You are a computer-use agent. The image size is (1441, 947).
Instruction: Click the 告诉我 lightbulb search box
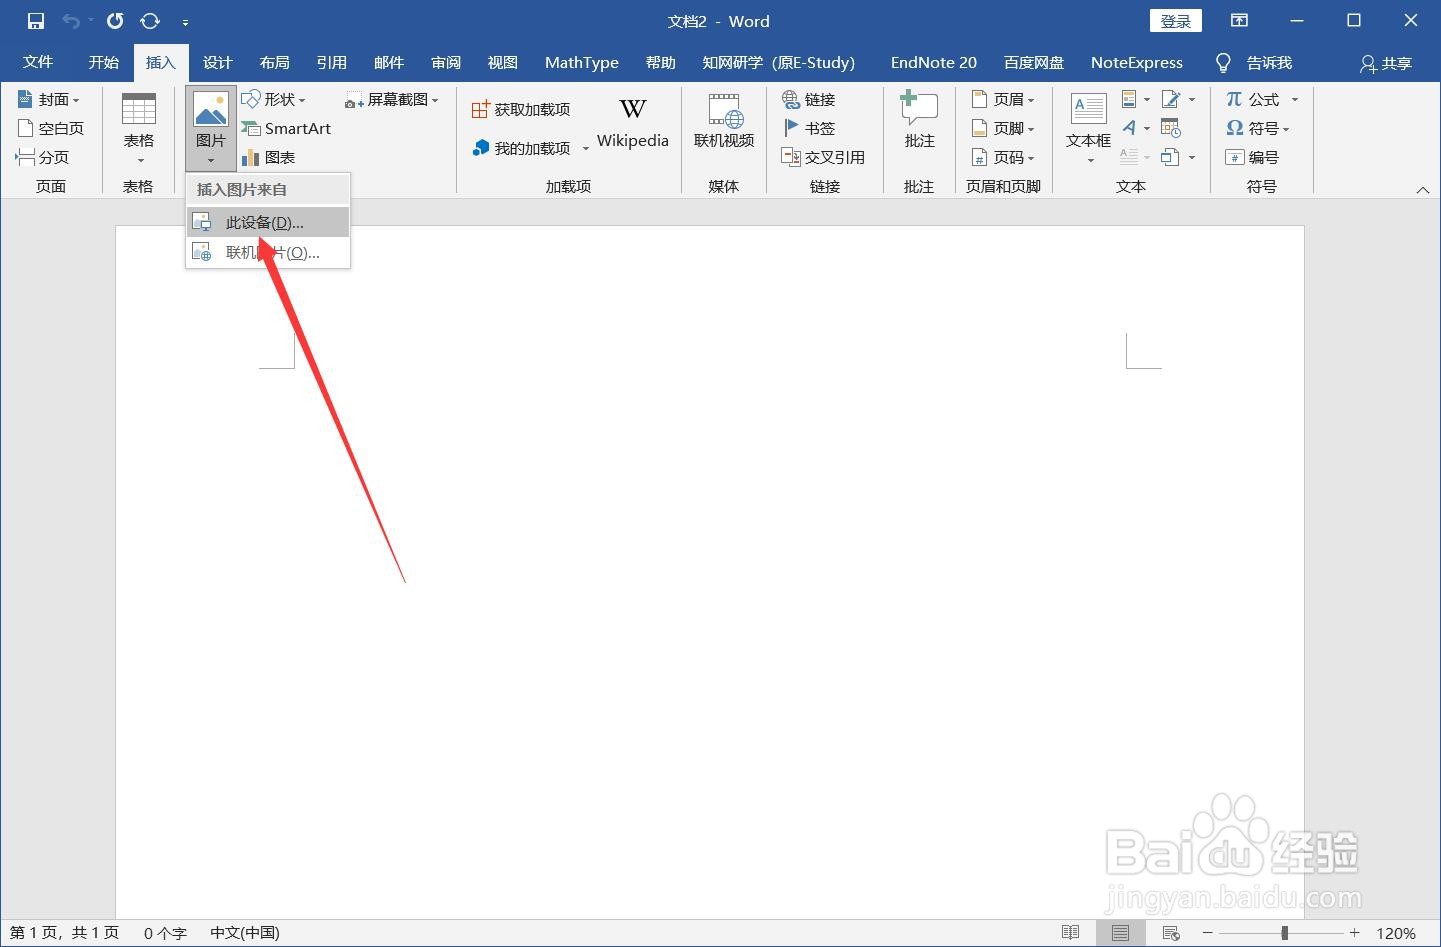pyautogui.click(x=1254, y=63)
